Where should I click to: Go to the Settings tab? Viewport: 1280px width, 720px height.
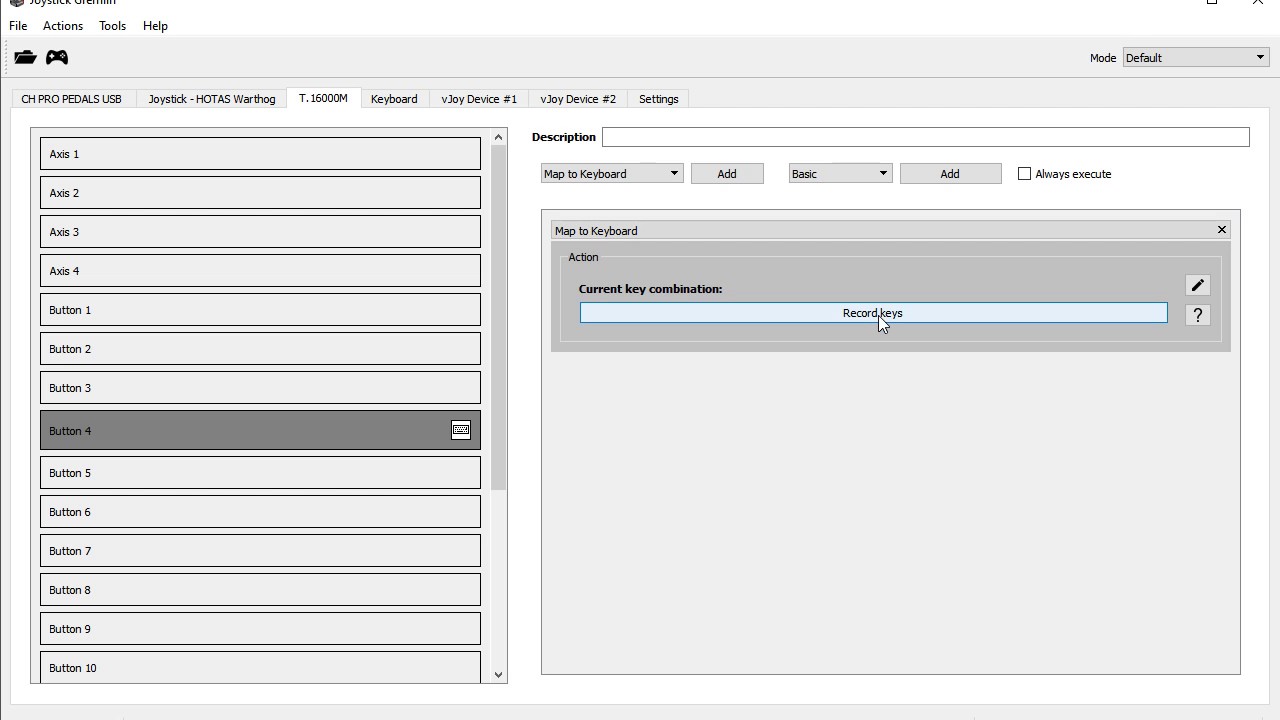(658, 99)
